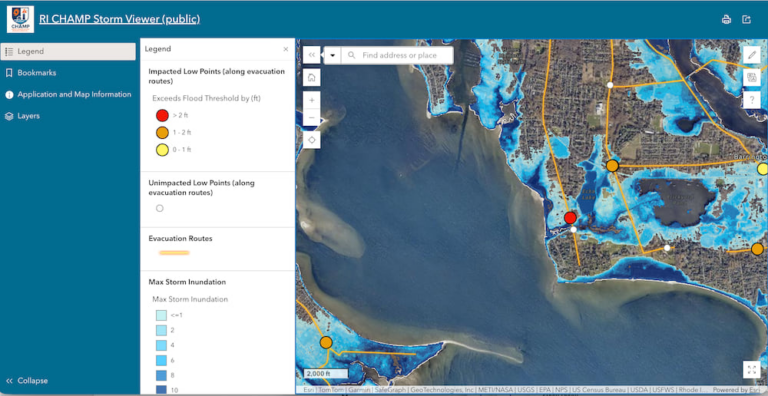
Task: Click 'Impacted Low Points (along evacuation routes)' heading
Action: [216, 76]
